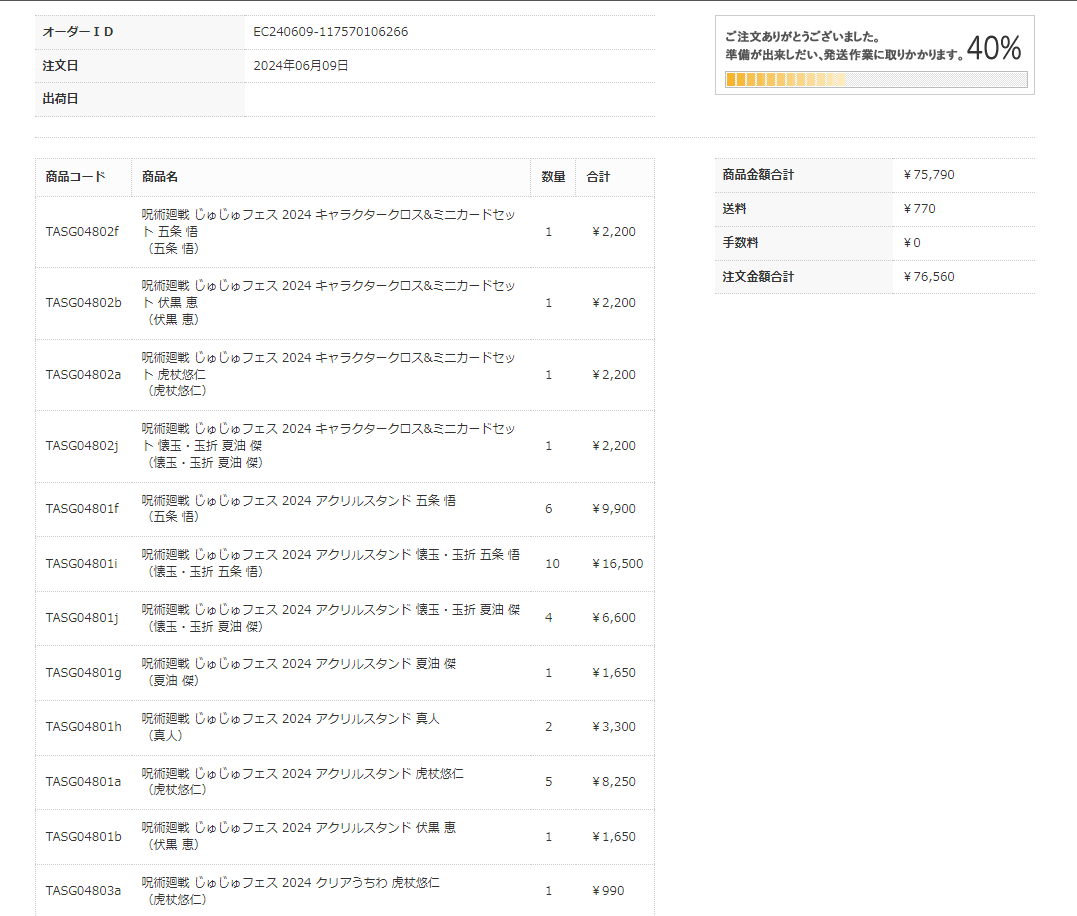Click product name for TASG04802a cloth set
The height and width of the screenshot is (916, 1077).
(328, 374)
